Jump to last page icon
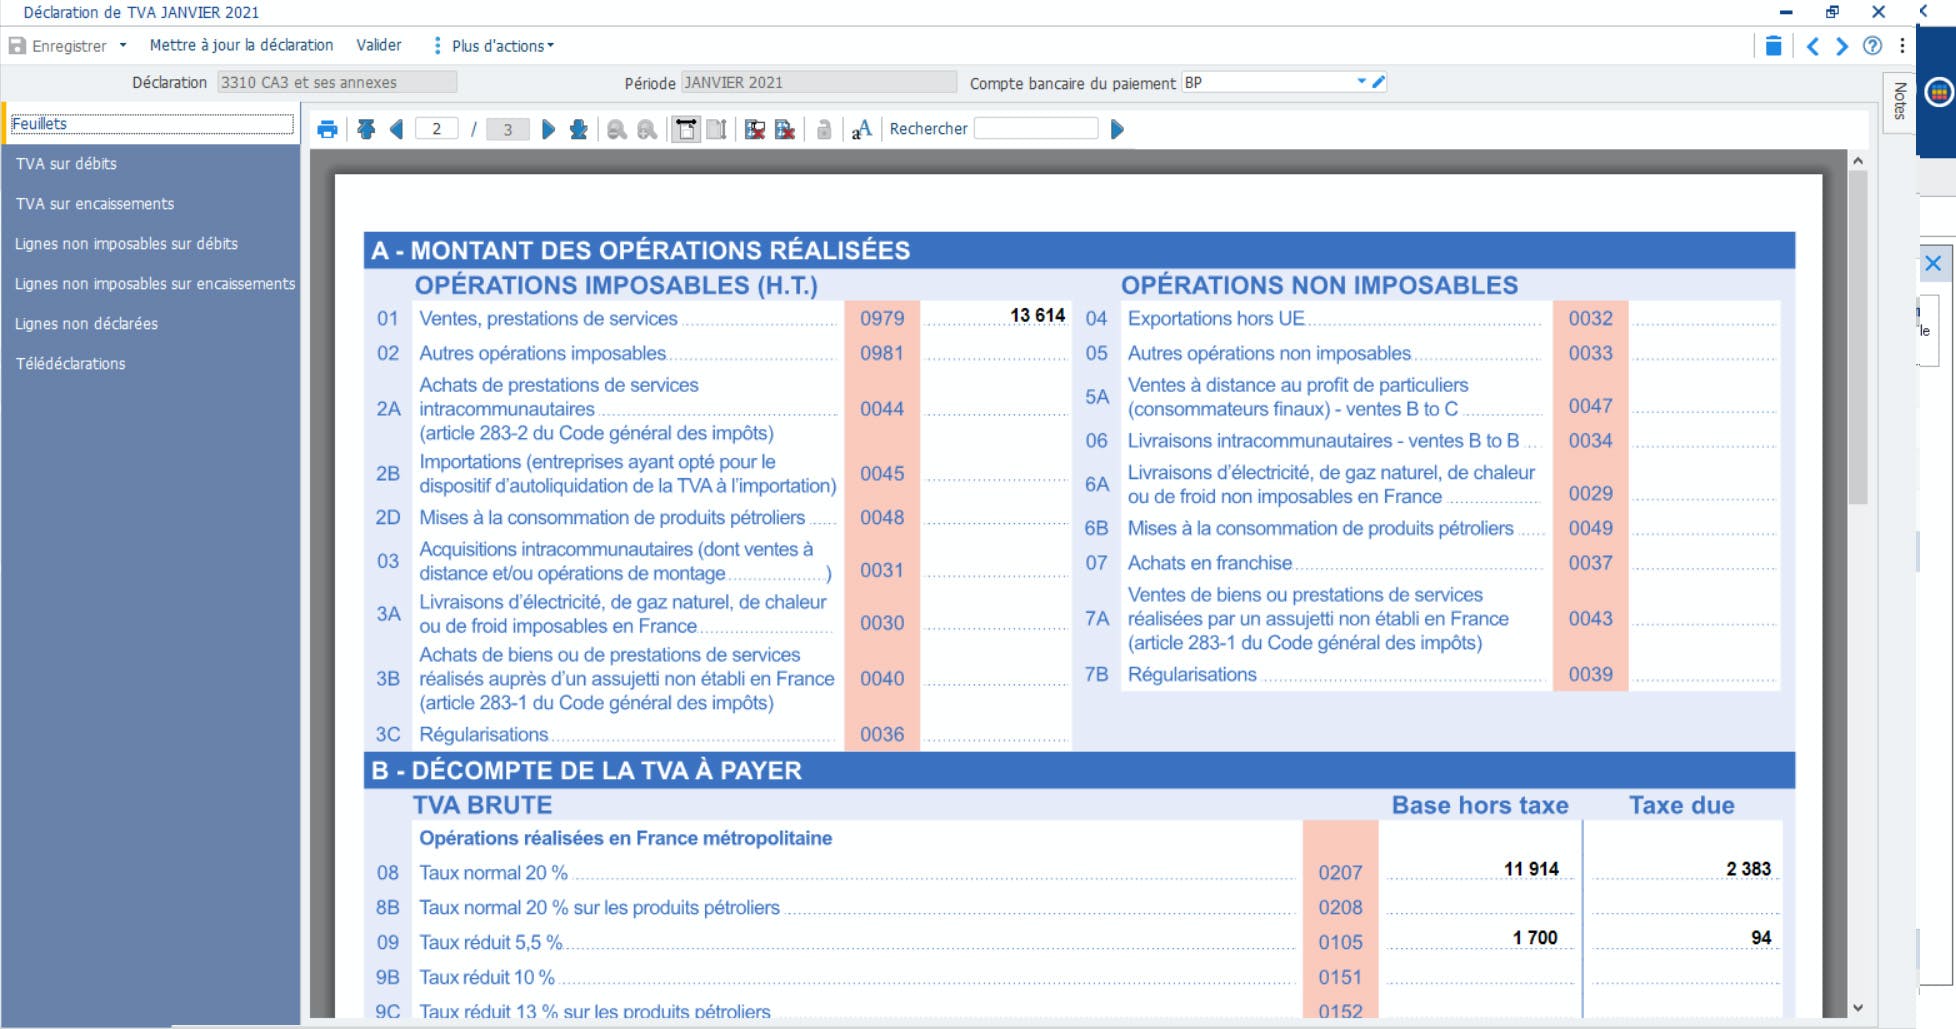The height and width of the screenshot is (1029, 1956). click(x=578, y=129)
